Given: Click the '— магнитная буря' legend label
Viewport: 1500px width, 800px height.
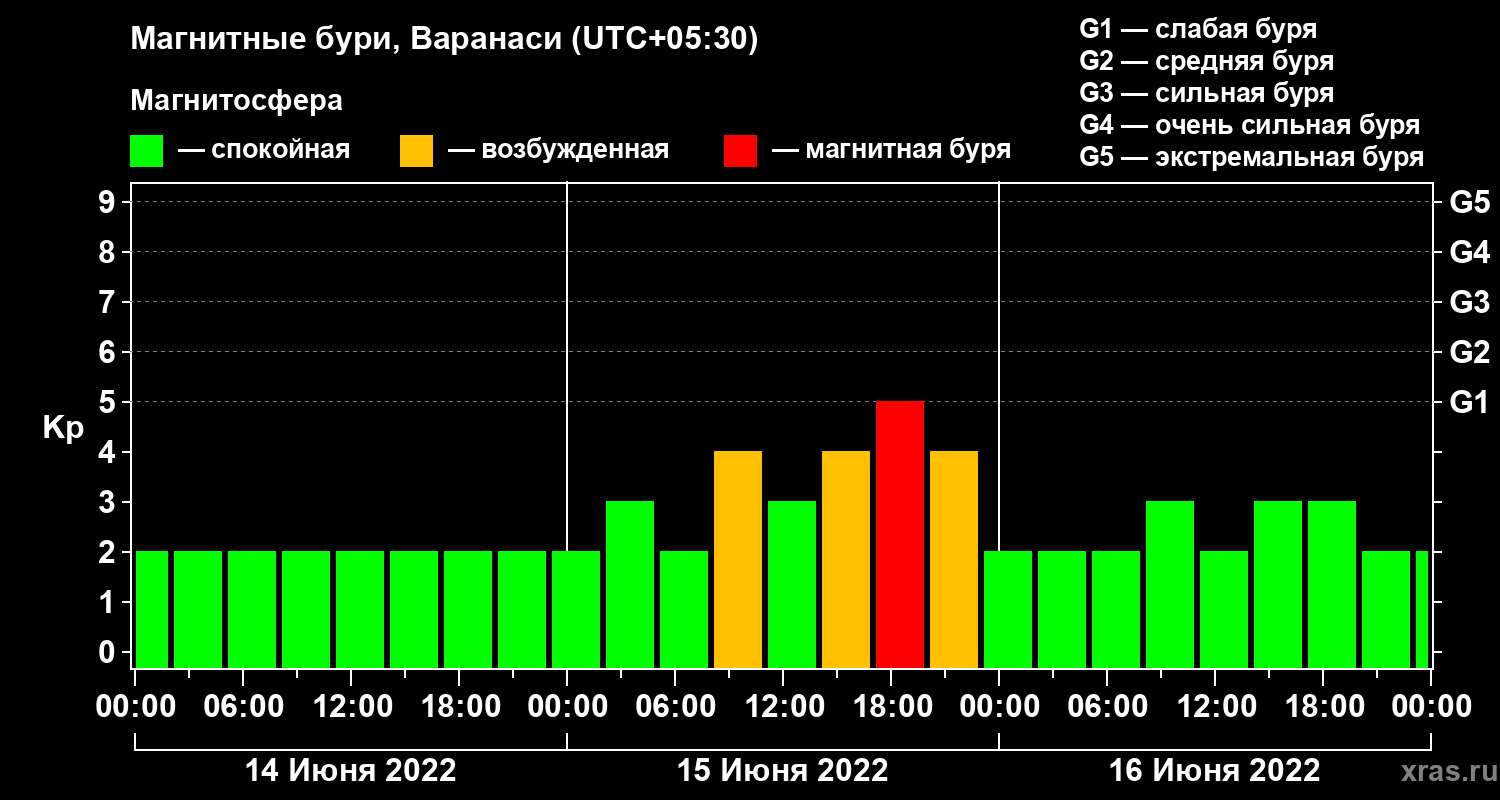Looking at the screenshot, I should coord(891,151).
